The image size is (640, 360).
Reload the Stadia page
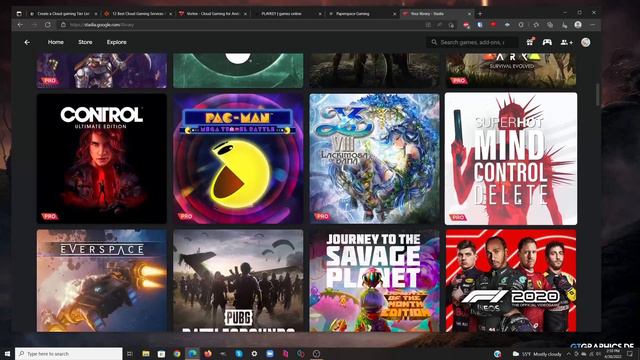click(x=48, y=25)
